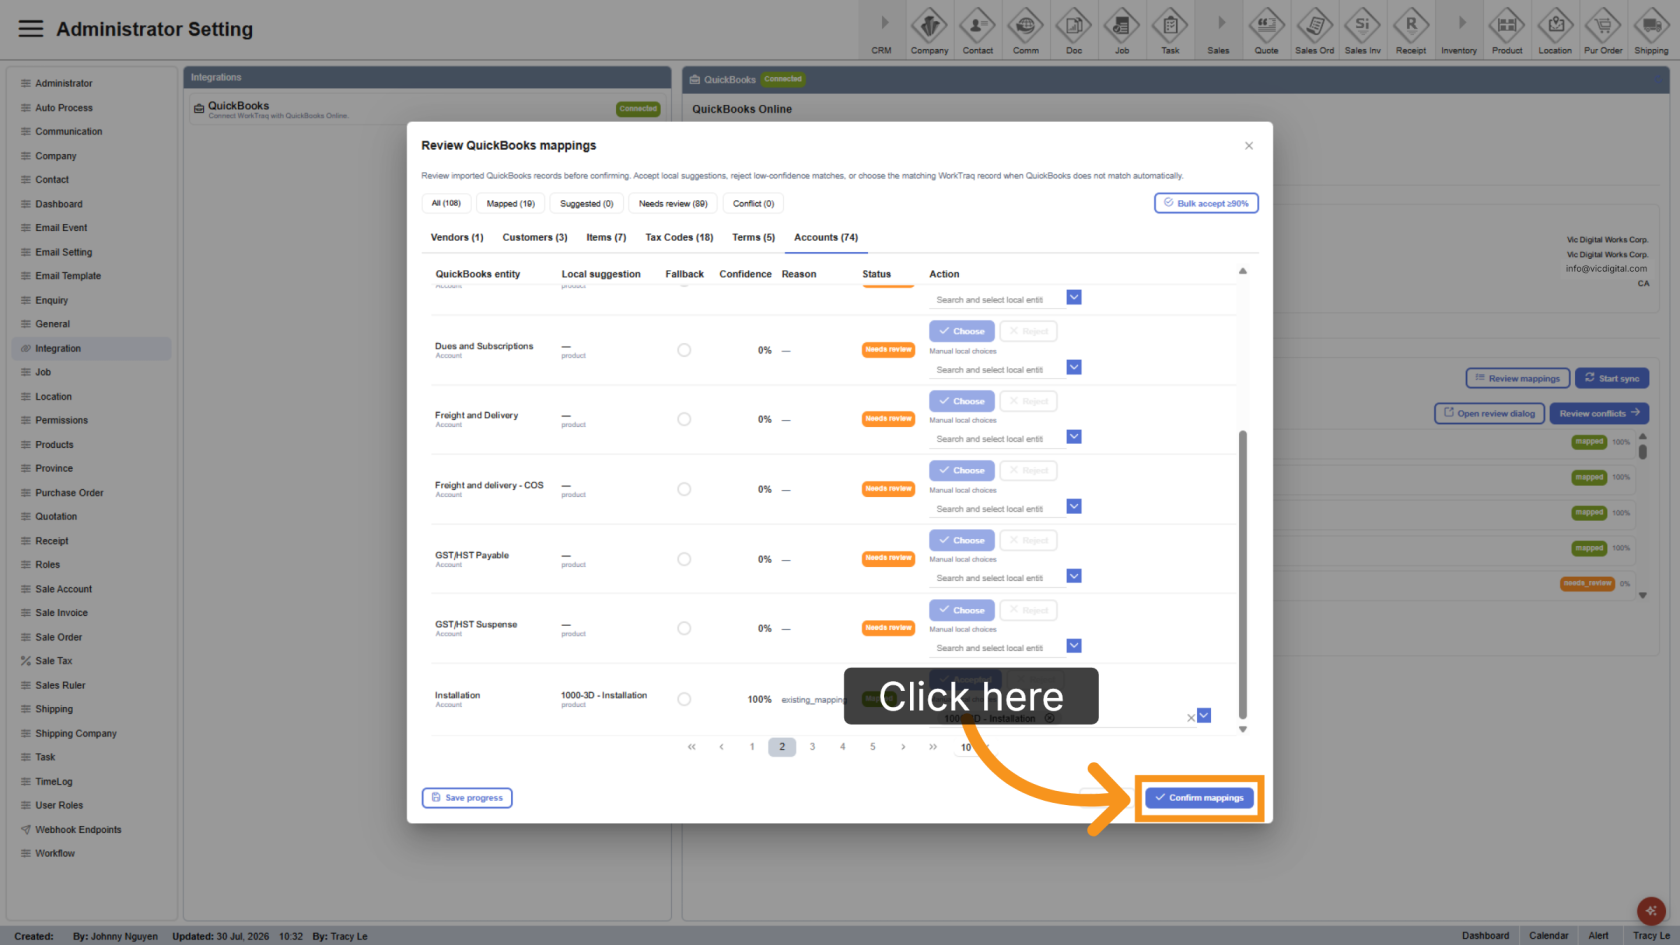This screenshot has width=1680, height=945.
Task: Filter by Mapped (19)
Action: pyautogui.click(x=511, y=204)
